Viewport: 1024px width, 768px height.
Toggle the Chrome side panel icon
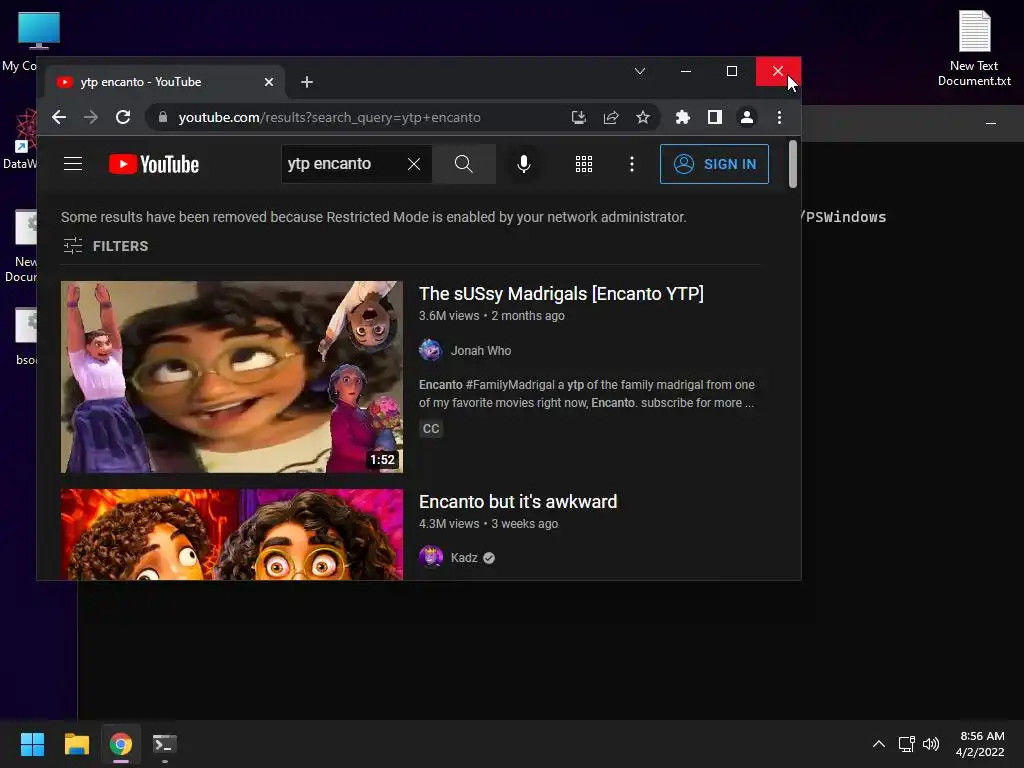click(714, 118)
